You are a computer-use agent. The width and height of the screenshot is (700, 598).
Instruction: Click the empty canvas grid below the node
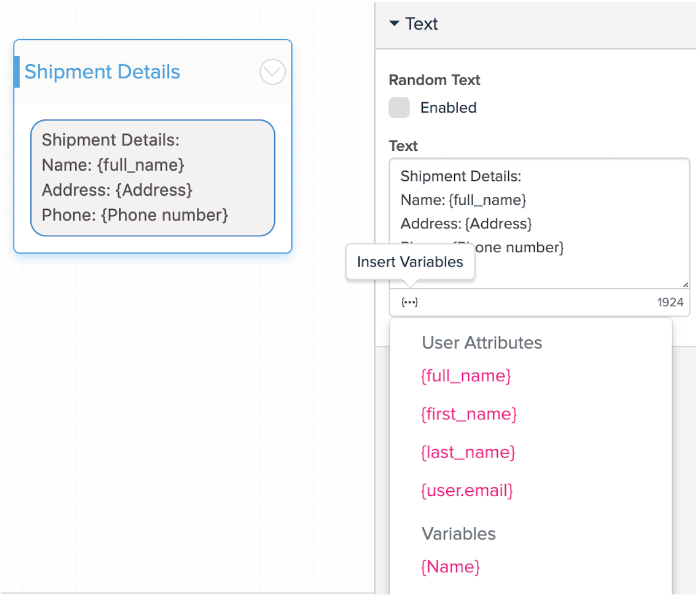[150, 420]
